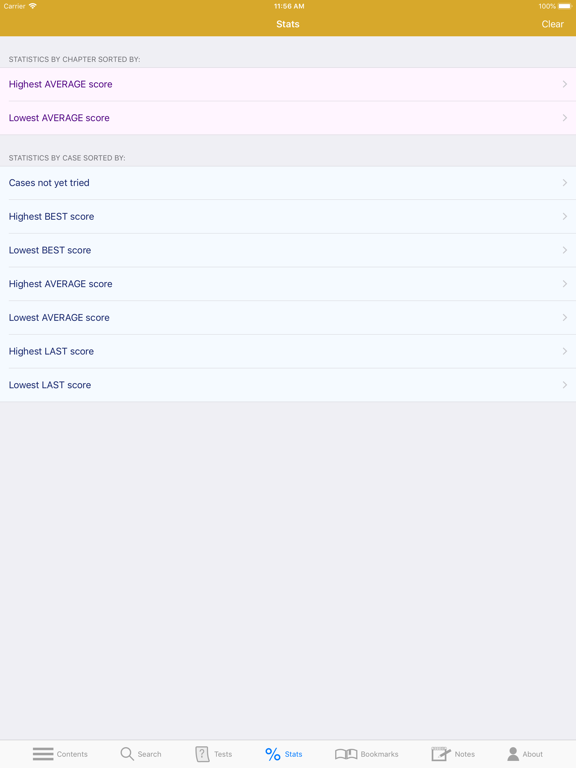Tap the battery indicator icon
576x768 pixels.
(565, 6)
